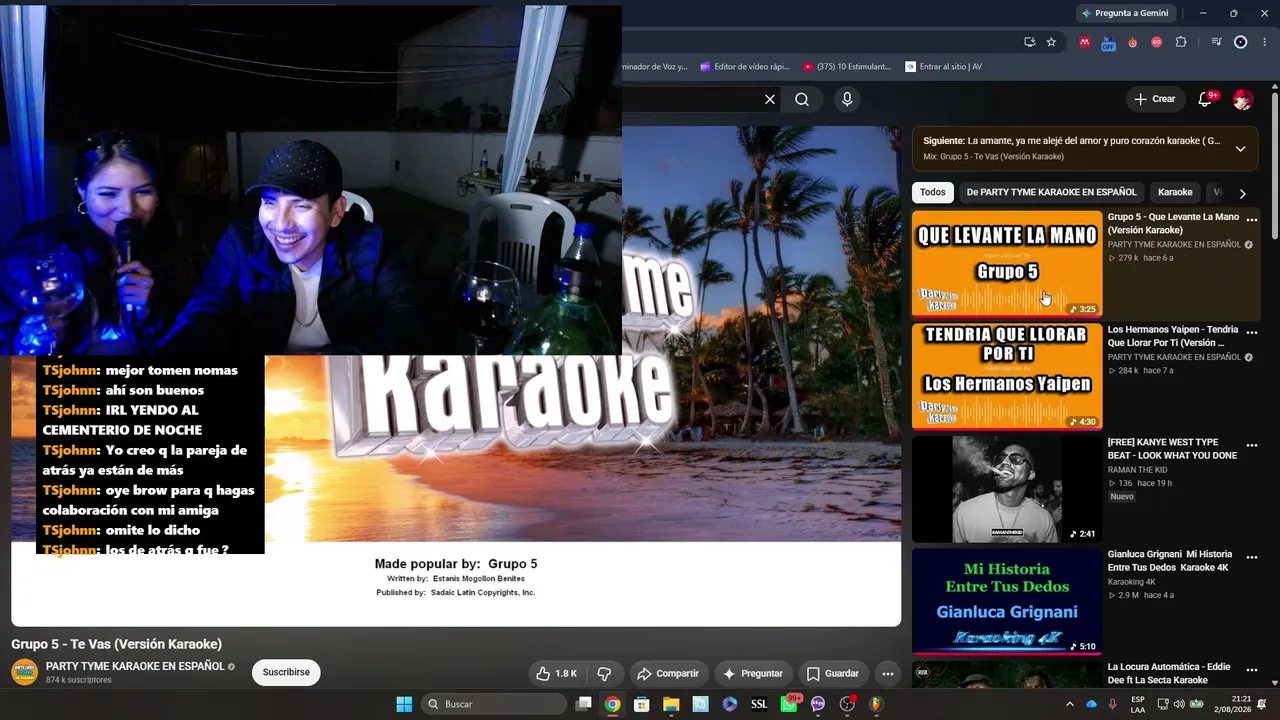Click the red M extension icon
Viewport: 1280px width, 720px height.
click(x=1084, y=42)
